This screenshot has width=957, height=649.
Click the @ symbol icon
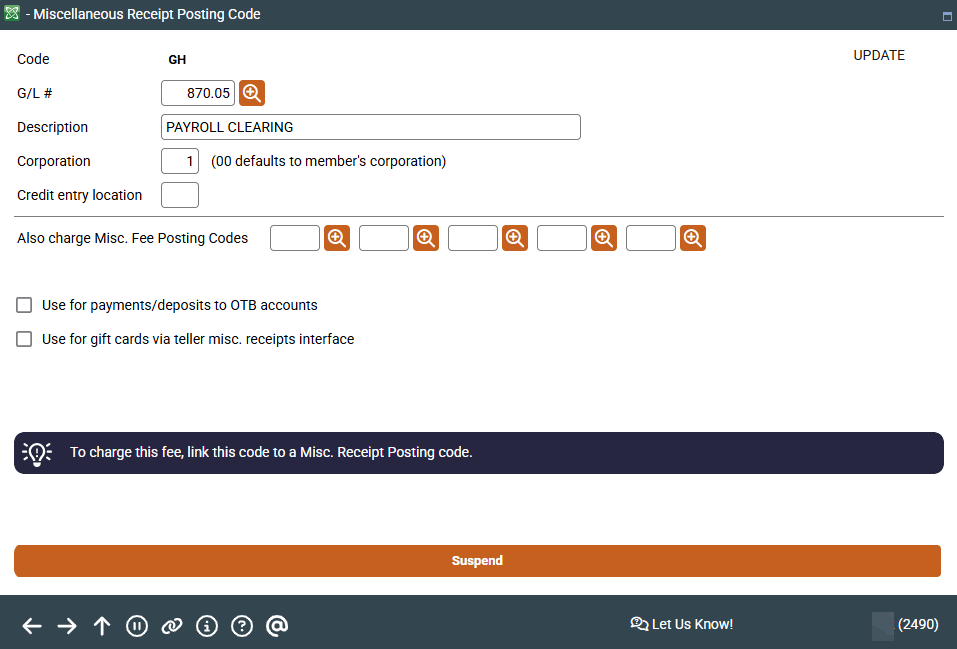pos(277,626)
